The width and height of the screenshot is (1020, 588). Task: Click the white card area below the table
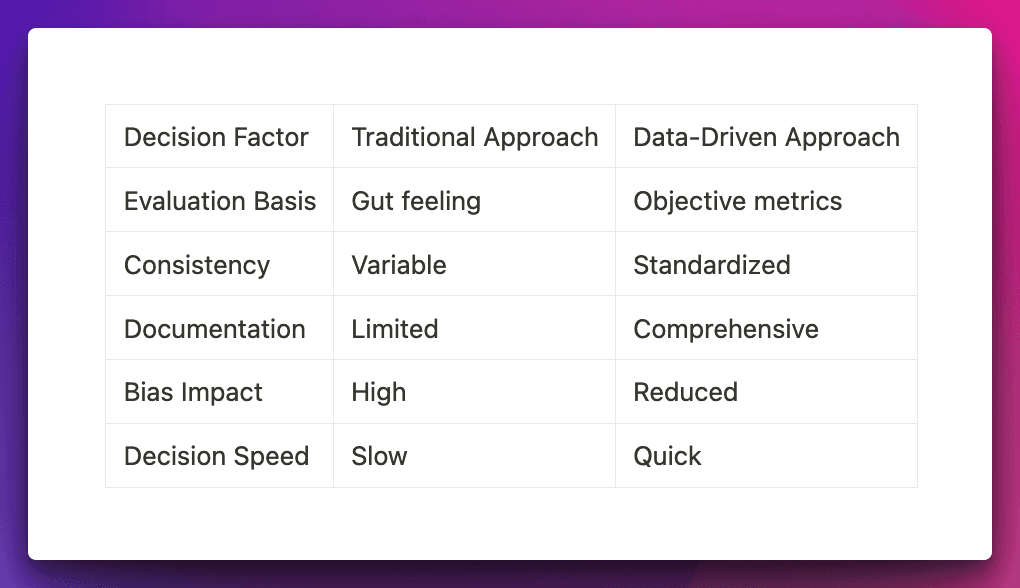pyautogui.click(x=510, y=524)
